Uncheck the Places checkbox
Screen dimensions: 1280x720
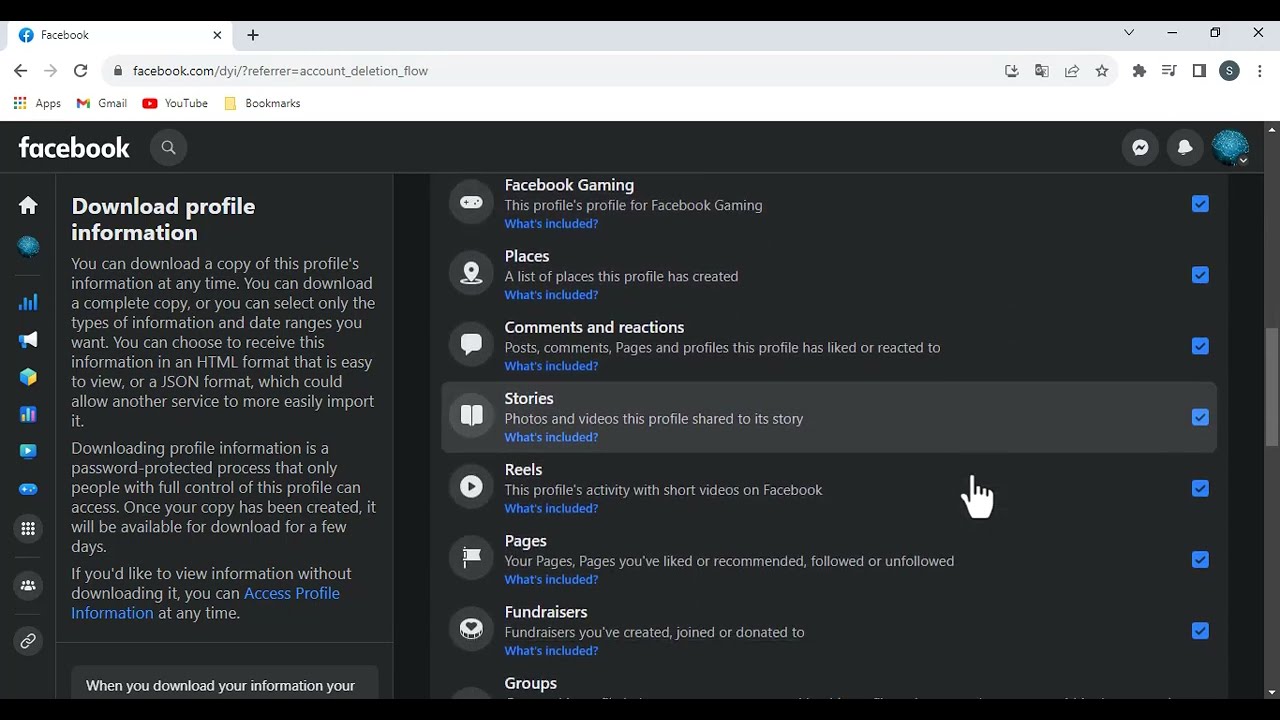pyautogui.click(x=1200, y=275)
